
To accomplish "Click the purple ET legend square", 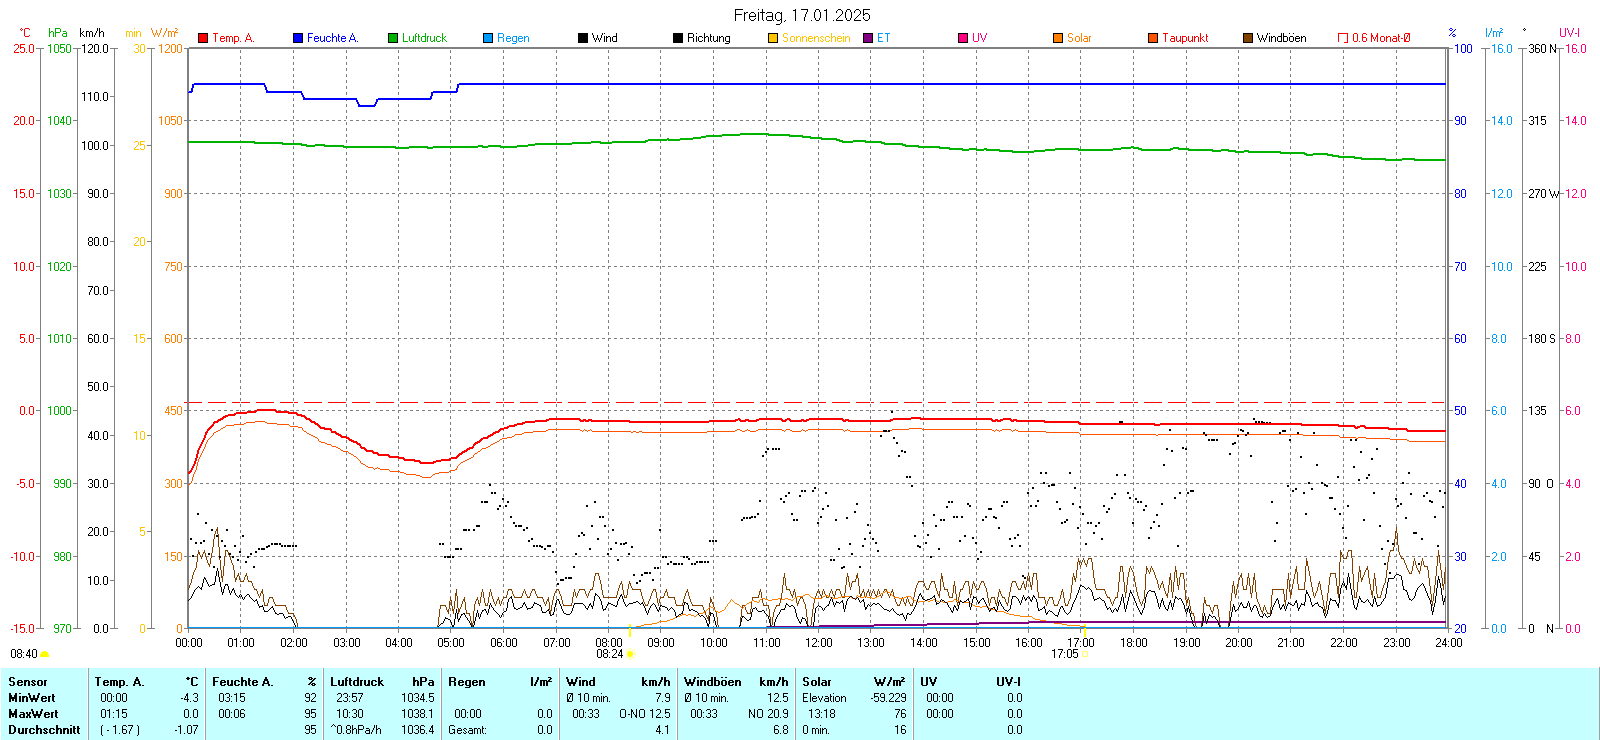I will (x=868, y=38).
